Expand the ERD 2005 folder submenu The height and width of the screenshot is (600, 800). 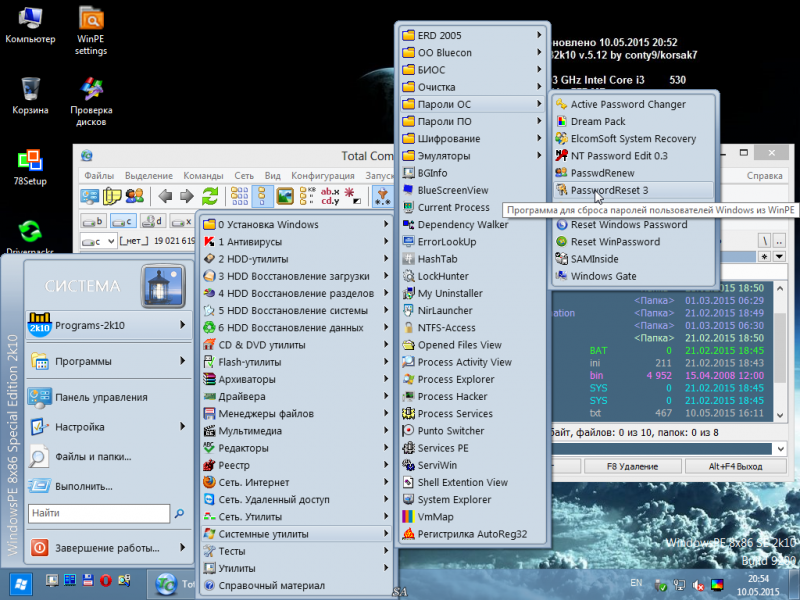[472, 35]
